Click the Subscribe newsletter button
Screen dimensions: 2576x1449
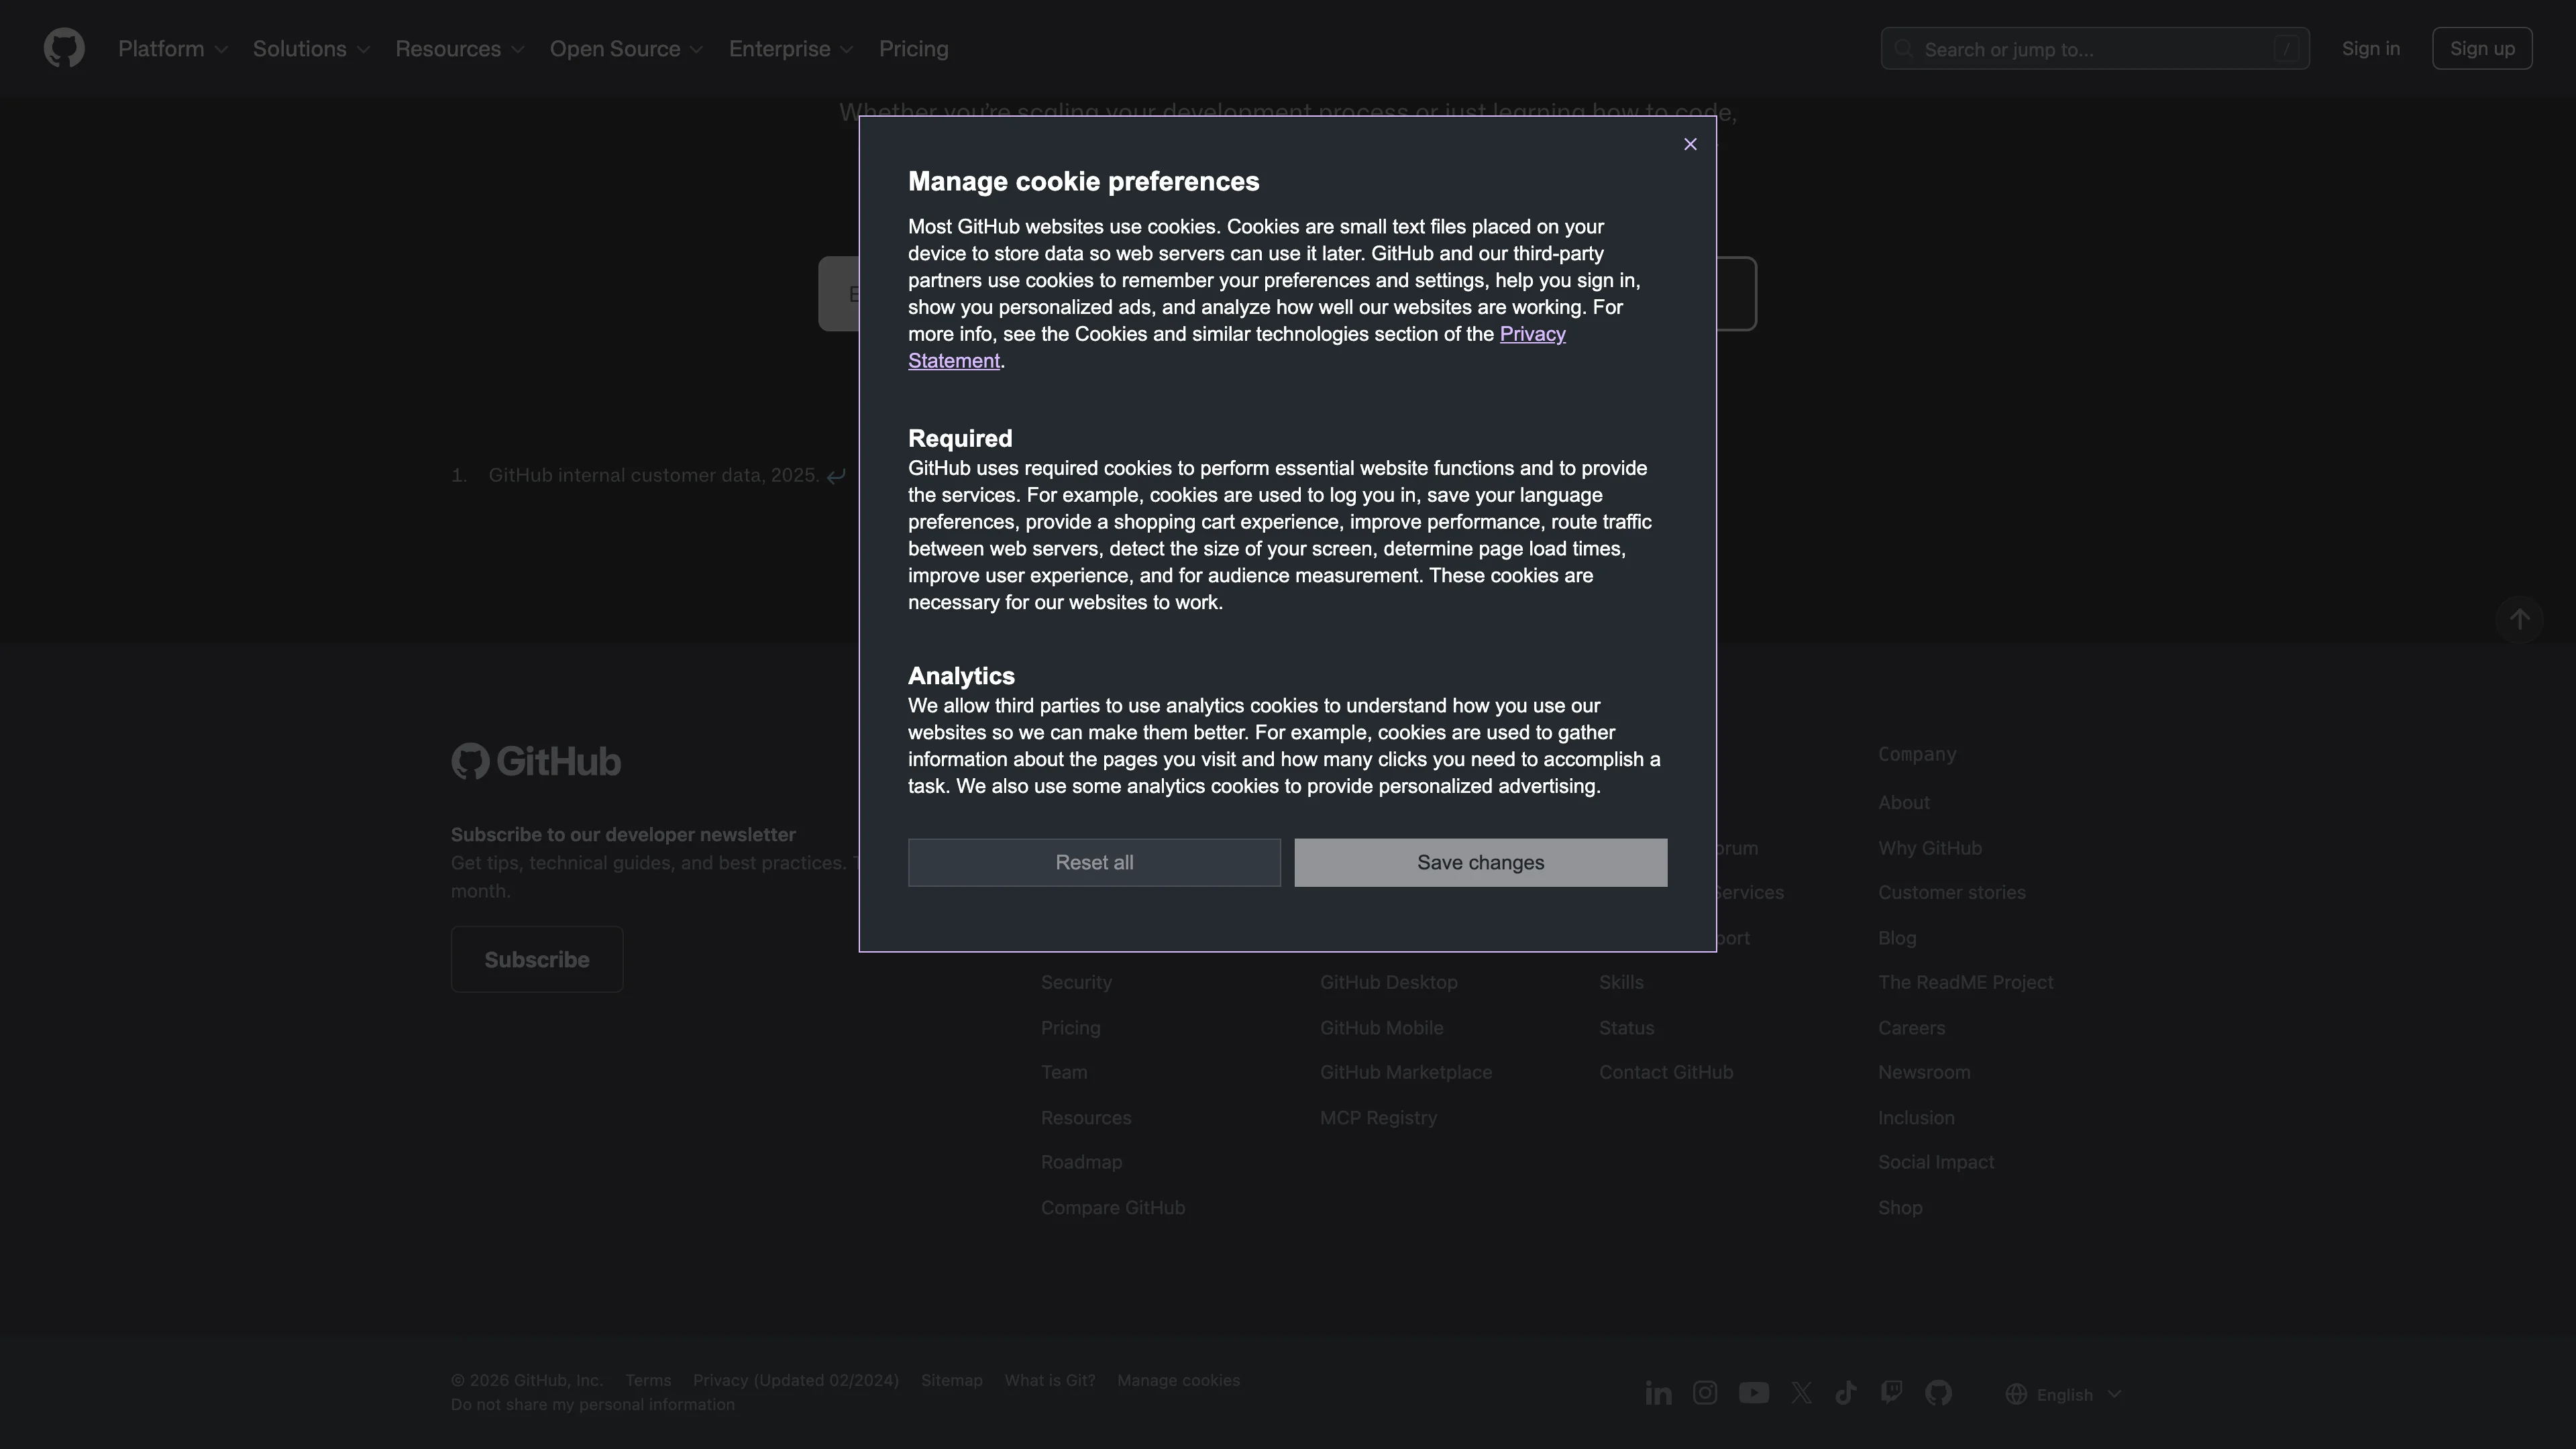537,960
